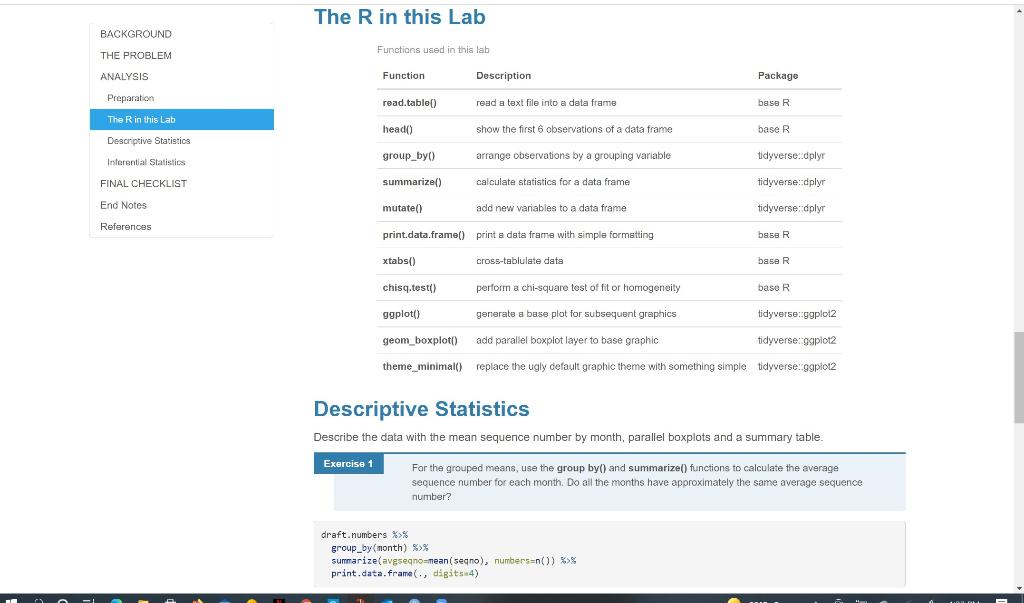Click the 'Functions used in this lab' caption

433,50
